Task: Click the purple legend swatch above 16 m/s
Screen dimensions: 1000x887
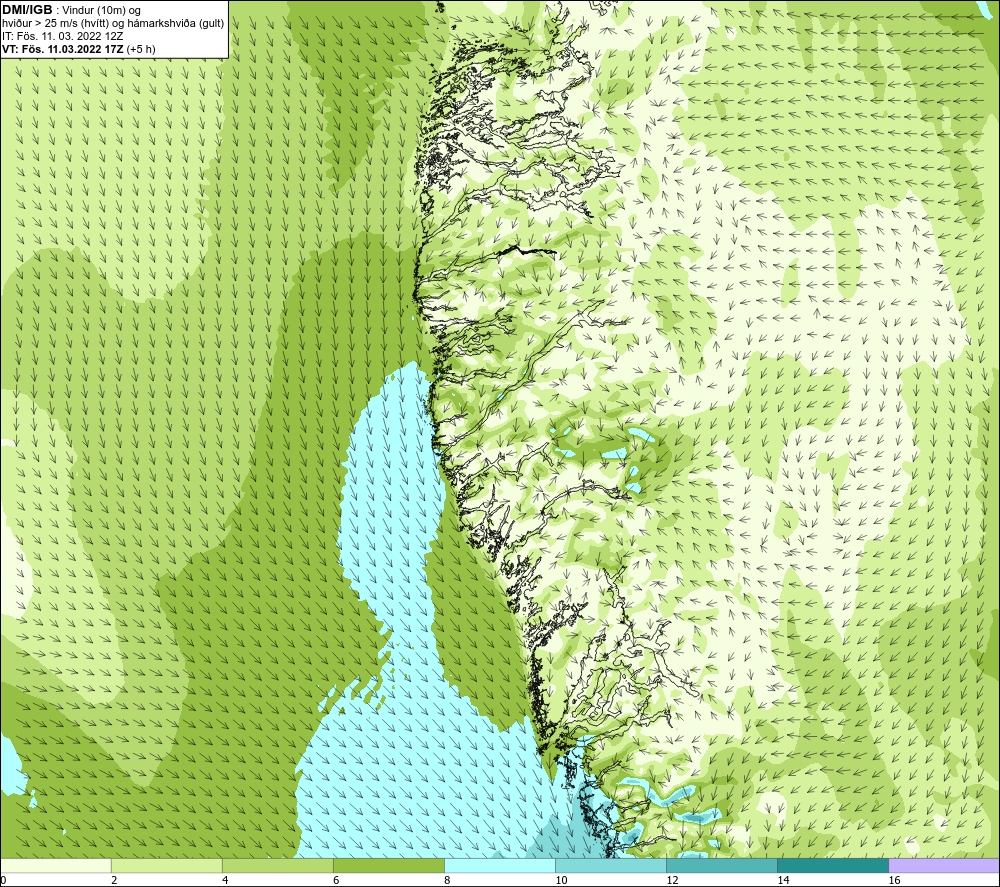Action: 944,866
